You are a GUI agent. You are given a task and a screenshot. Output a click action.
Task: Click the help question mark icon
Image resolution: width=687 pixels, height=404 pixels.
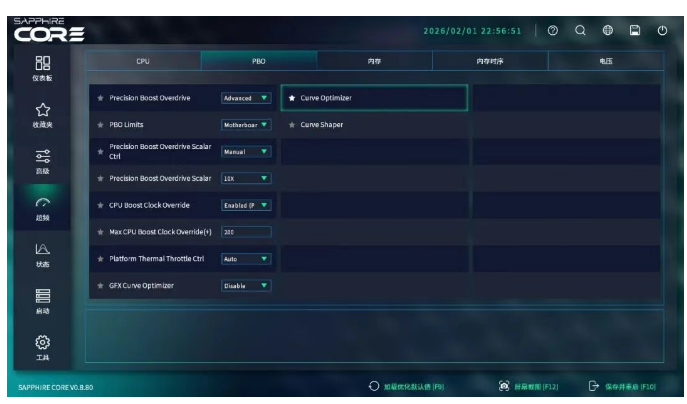tap(553, 30)
